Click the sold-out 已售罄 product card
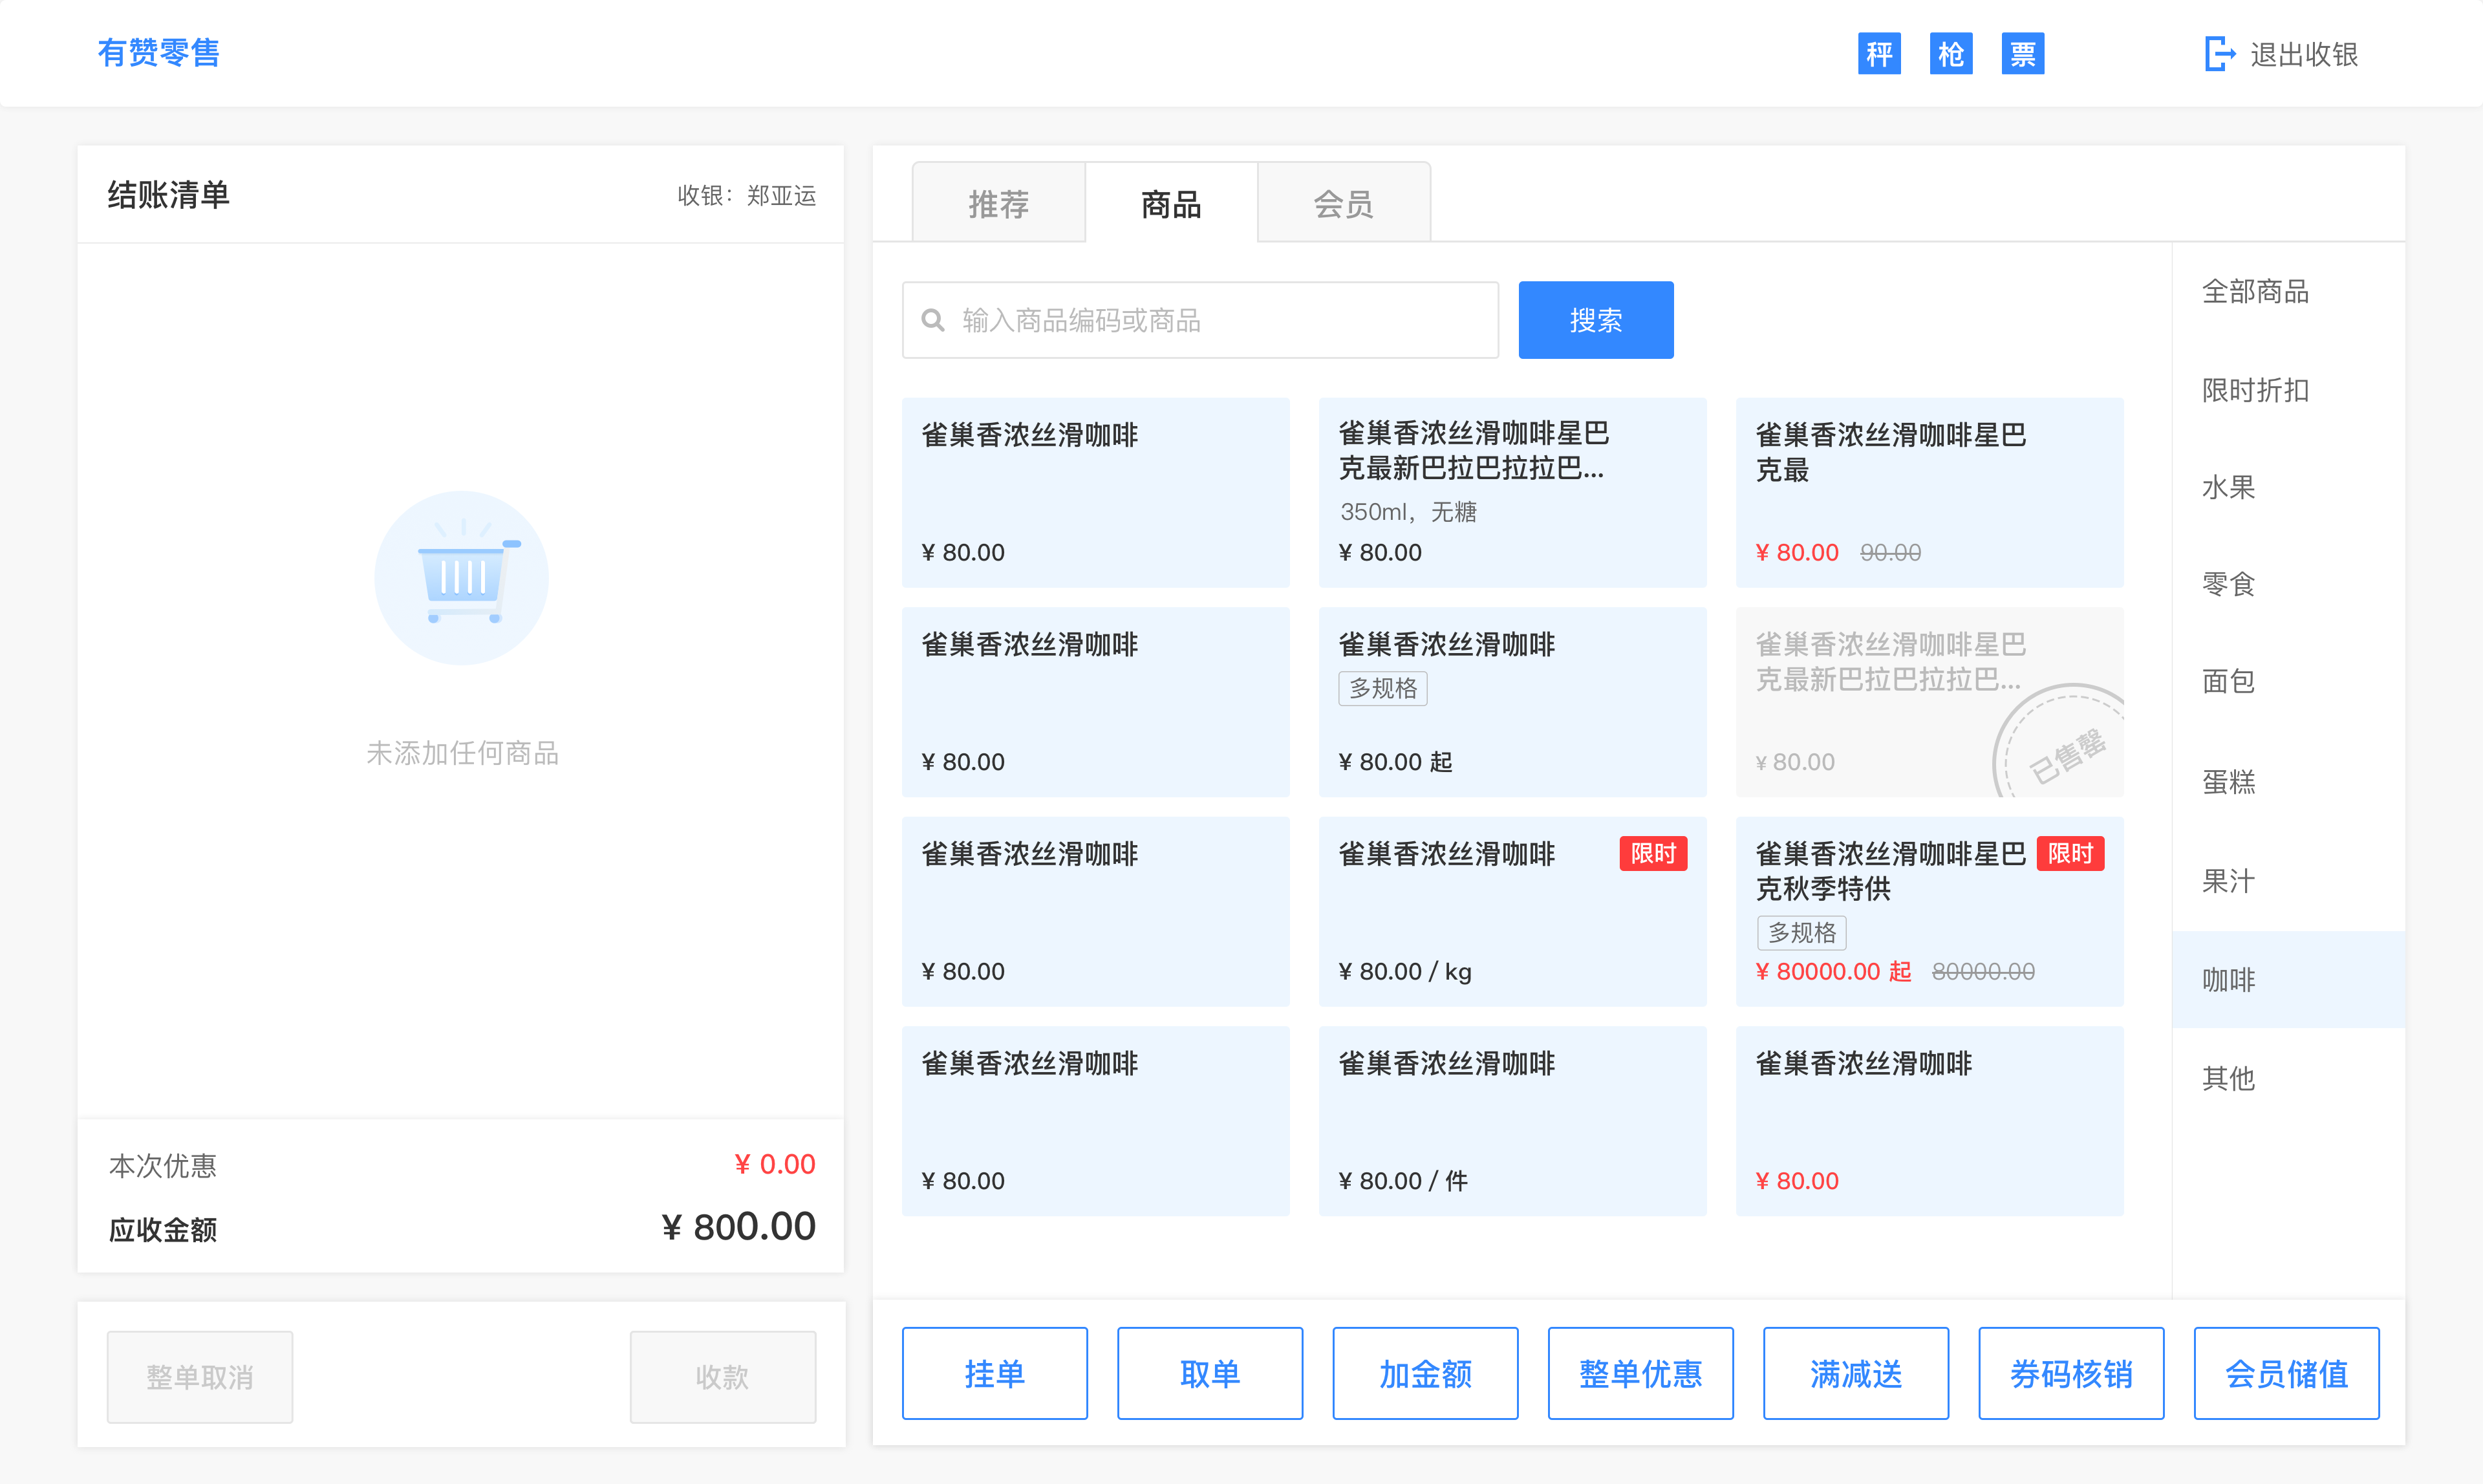This screenshot has height=1484, width=2483. (1929, 701)
